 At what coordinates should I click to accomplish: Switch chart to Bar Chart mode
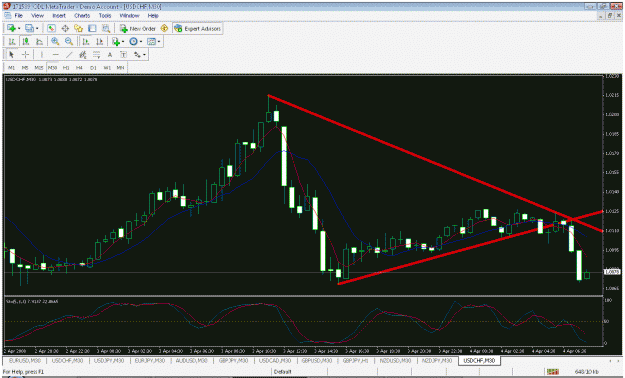click(x=12, y=41)
